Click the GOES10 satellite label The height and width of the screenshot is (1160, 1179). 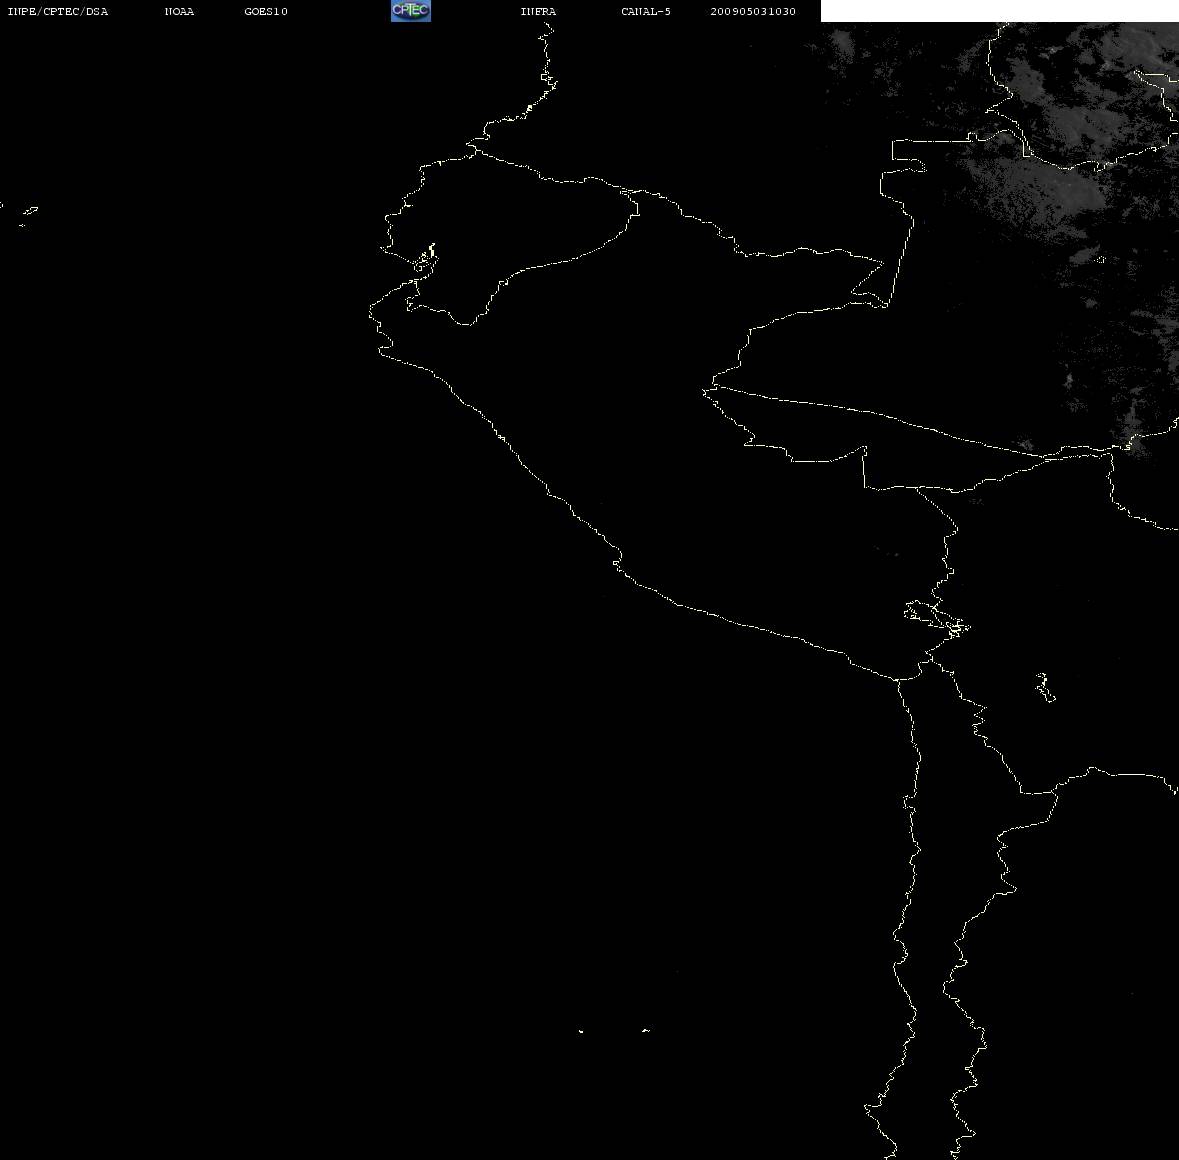(x=266, y=11)
